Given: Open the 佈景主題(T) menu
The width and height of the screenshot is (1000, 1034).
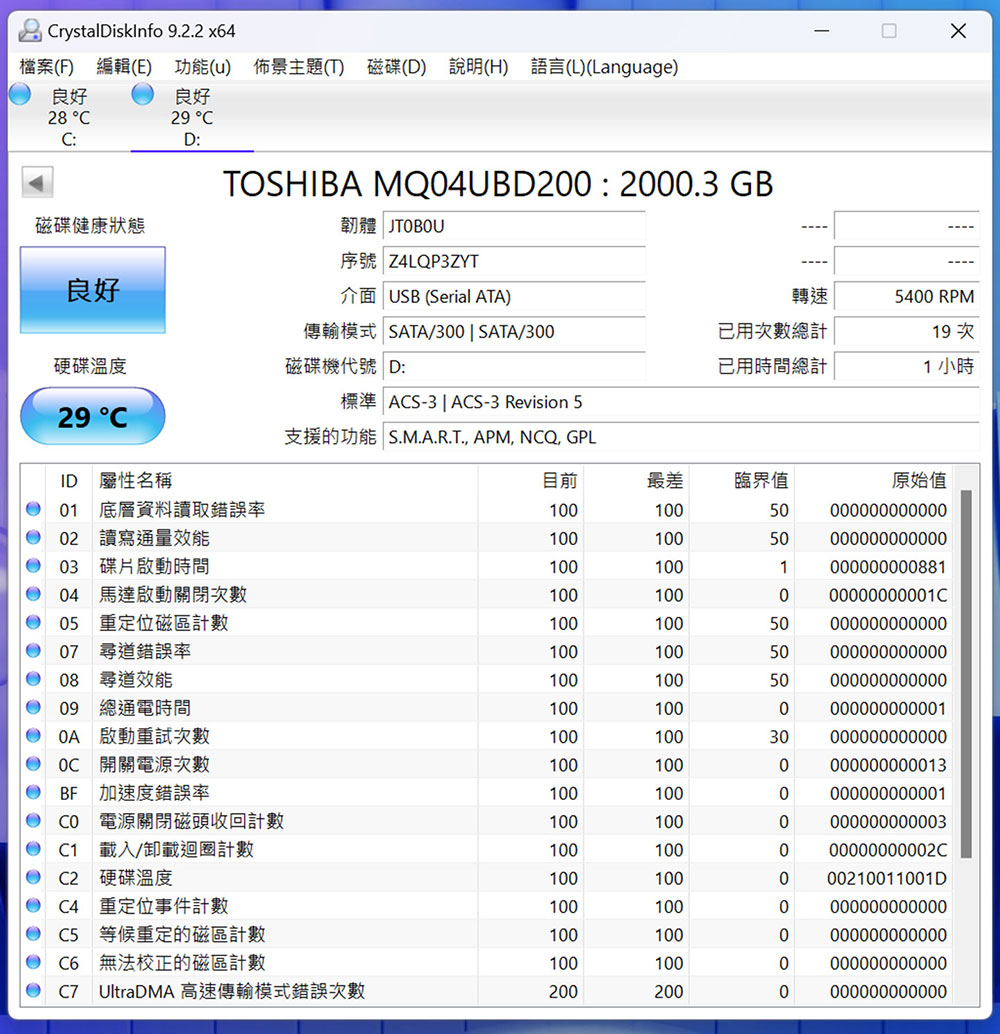Looking at the screenshot, I should click(x=298, y=67).
